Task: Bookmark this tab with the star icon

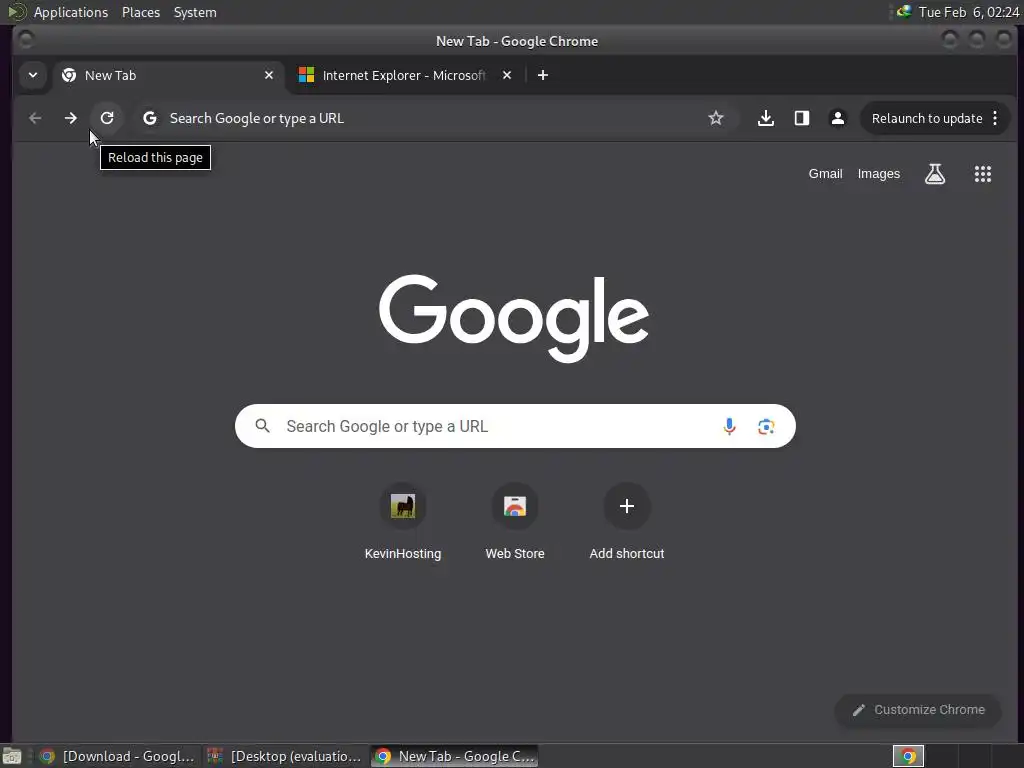Action: pos(716,118)
